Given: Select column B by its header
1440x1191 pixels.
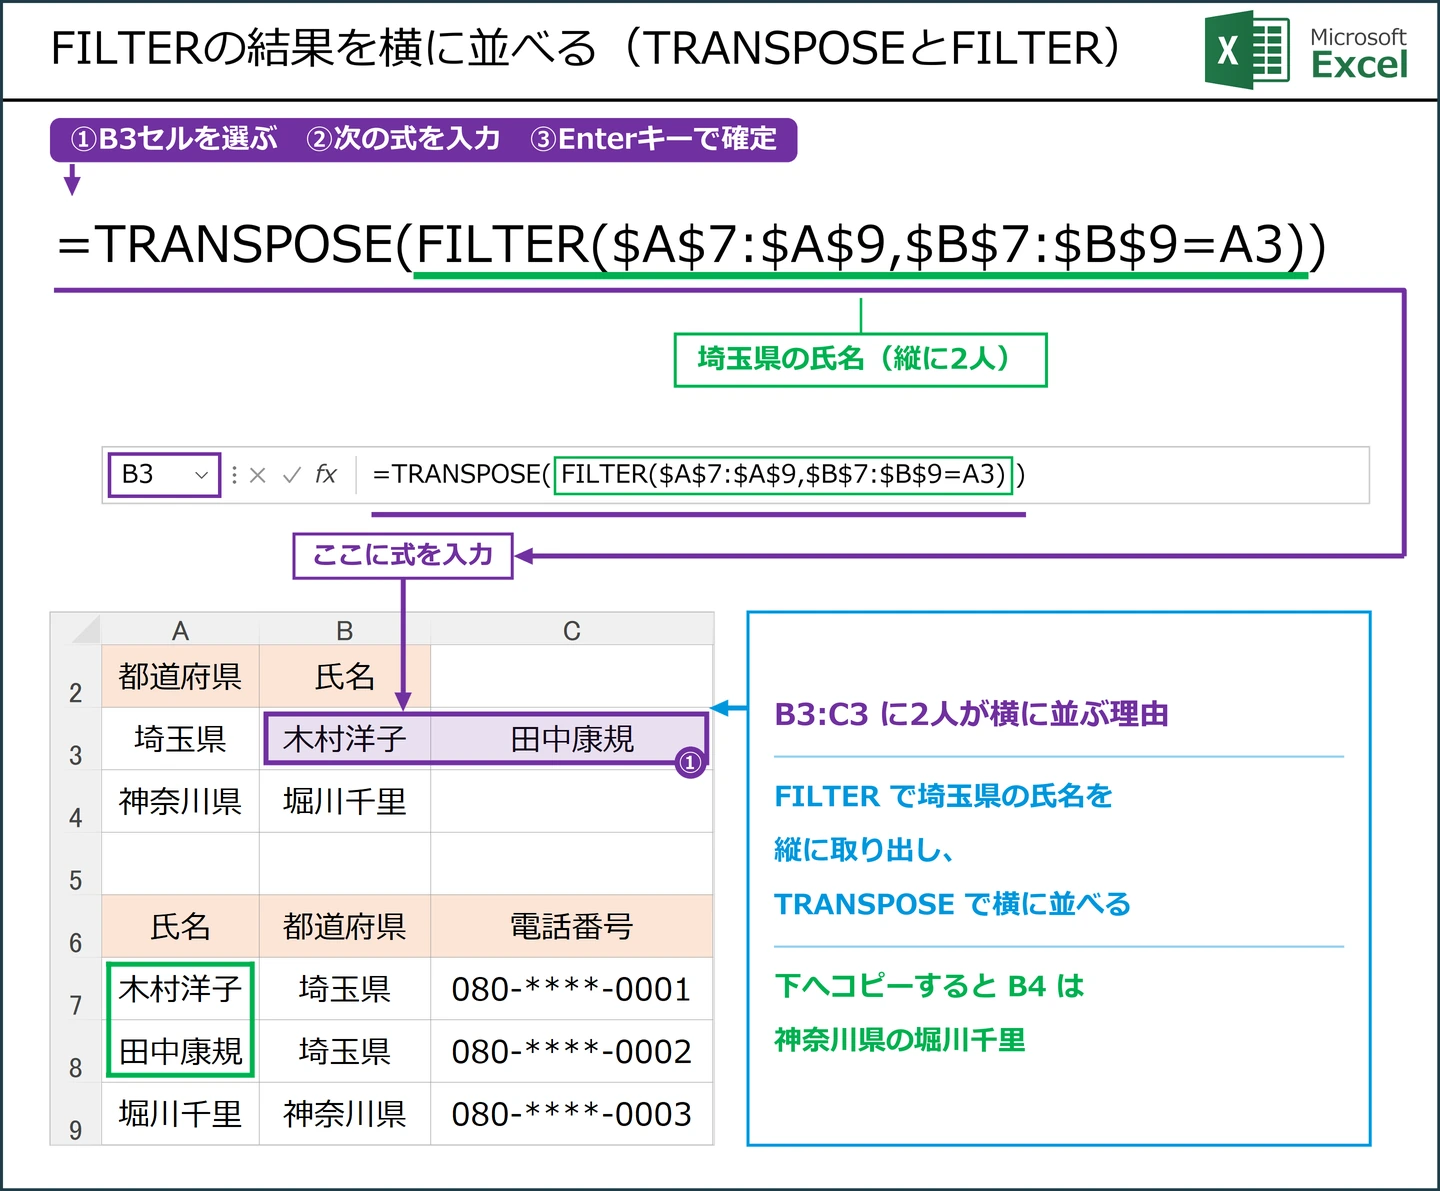Looking at the screenshot, I should coord(345,630).
